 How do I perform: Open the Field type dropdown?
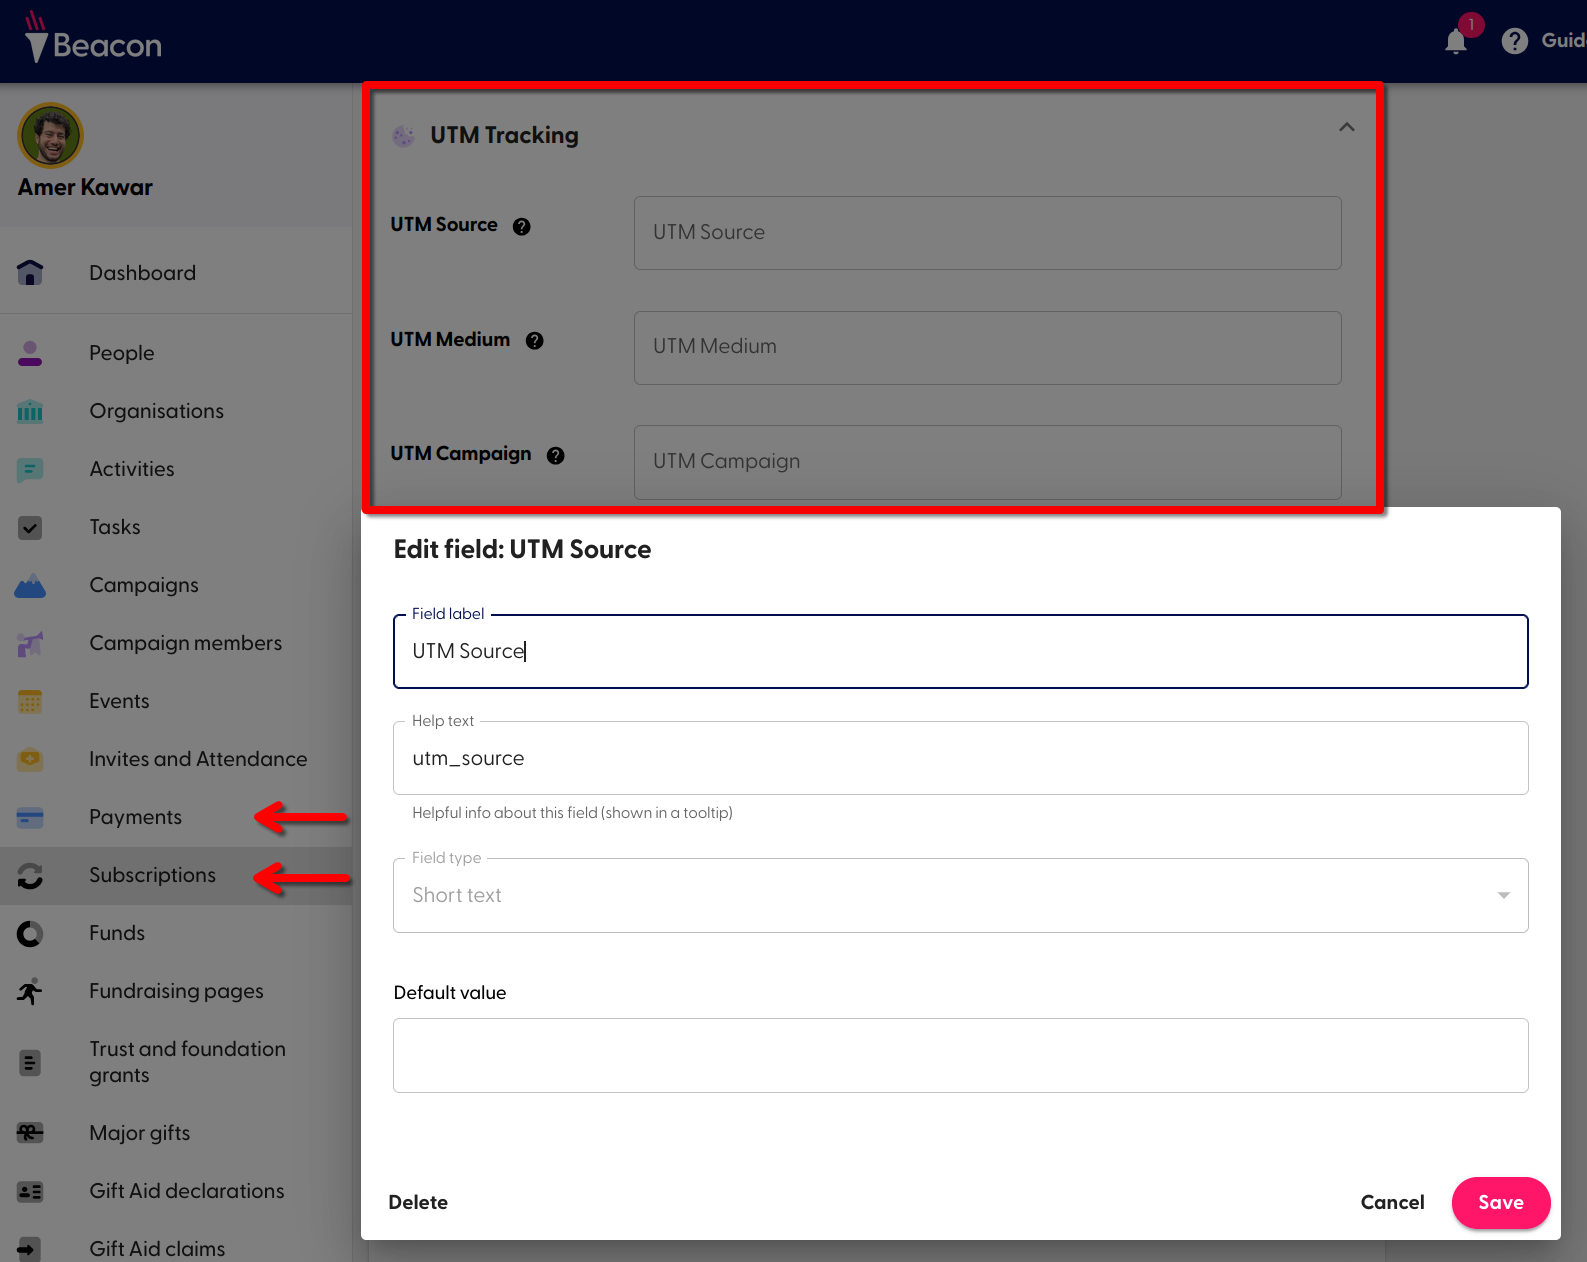[x=960, y=895]
